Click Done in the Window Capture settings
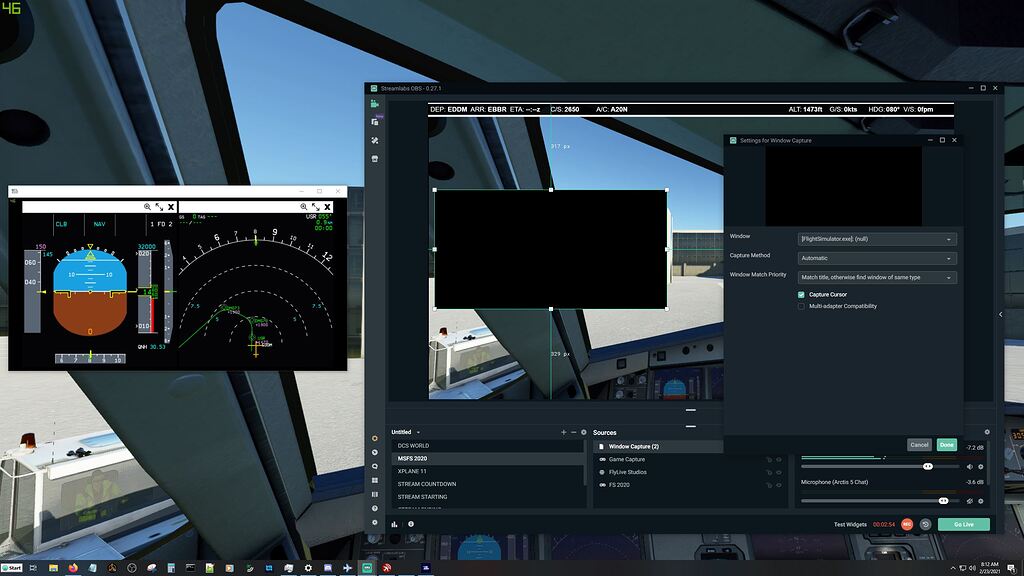This screenshot has width=1024, height=576. (x=946, y=443)
